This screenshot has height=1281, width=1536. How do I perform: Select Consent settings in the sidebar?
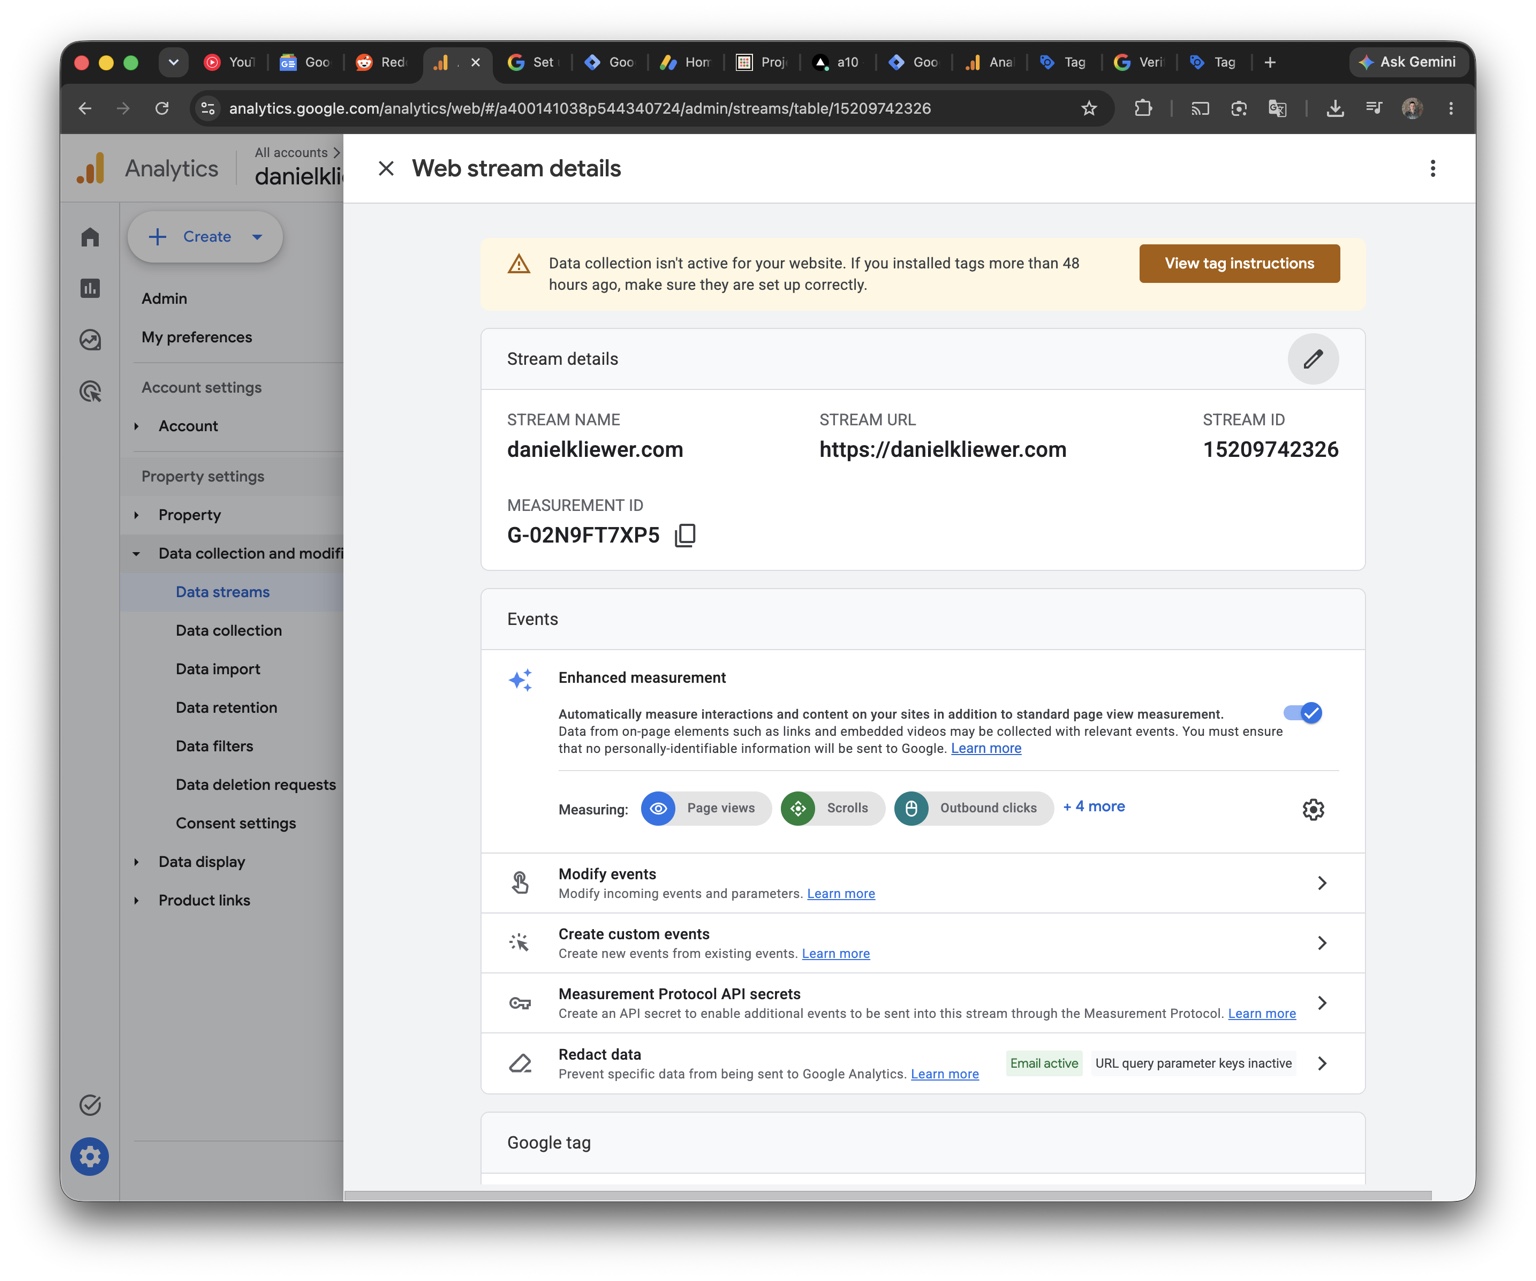coord(236,824)
